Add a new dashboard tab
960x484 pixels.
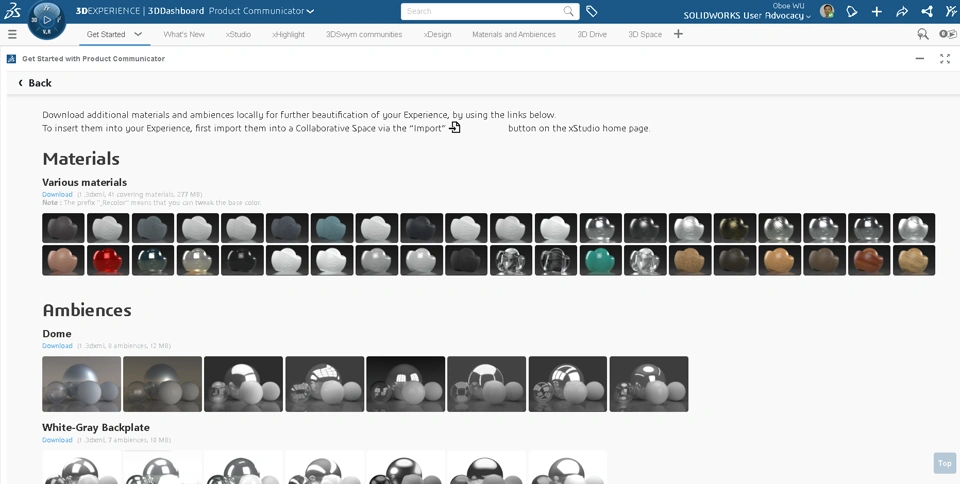coord(678,34)
